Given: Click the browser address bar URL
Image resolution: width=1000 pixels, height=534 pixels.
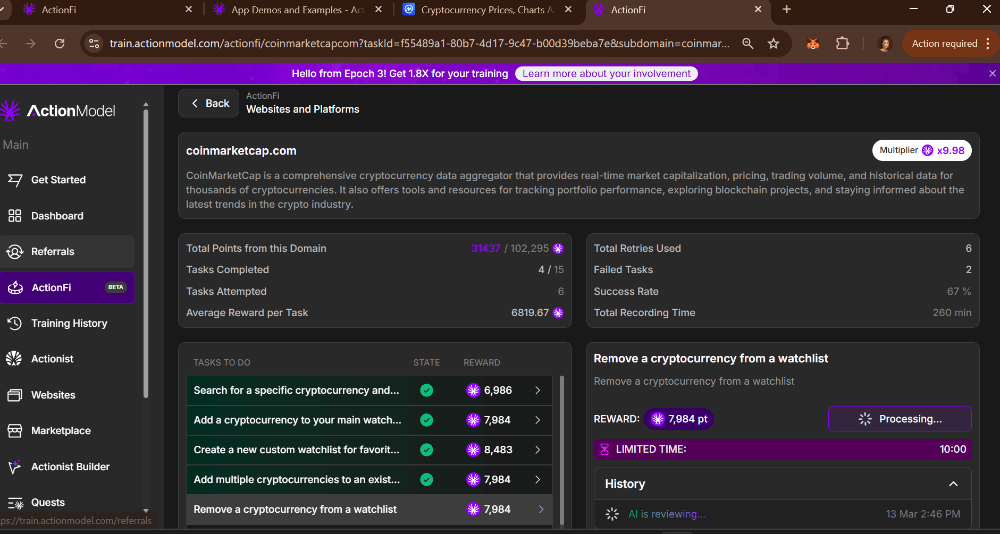Looking at the screenshot, I should pyautogui.click(x=420, y=44).
